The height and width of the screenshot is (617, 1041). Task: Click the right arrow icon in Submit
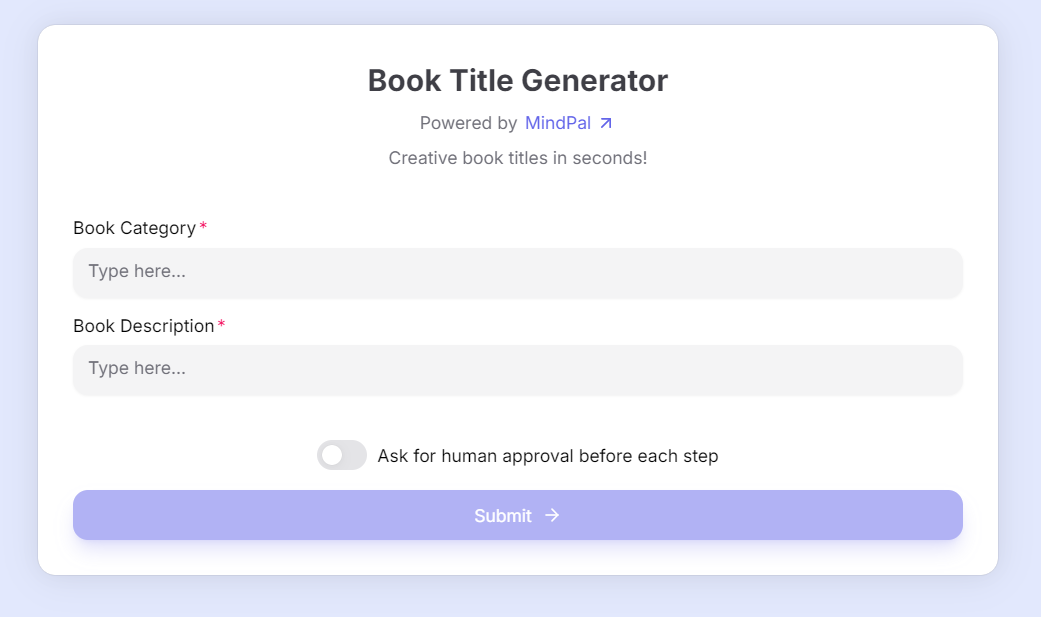pos(552,515)
